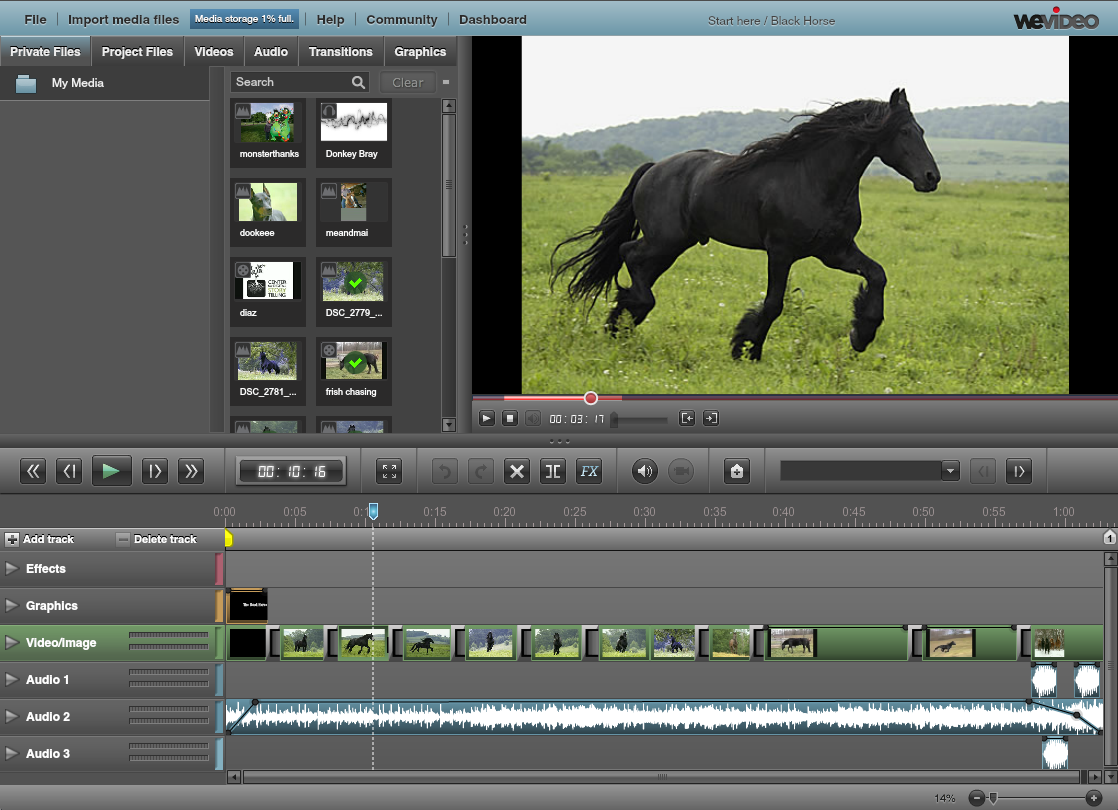Image resolution: width=1118 pixels, height=810 pixels.
Task: Open the dropdown in the timeline toolbar
Action: [x=950, y=471]
